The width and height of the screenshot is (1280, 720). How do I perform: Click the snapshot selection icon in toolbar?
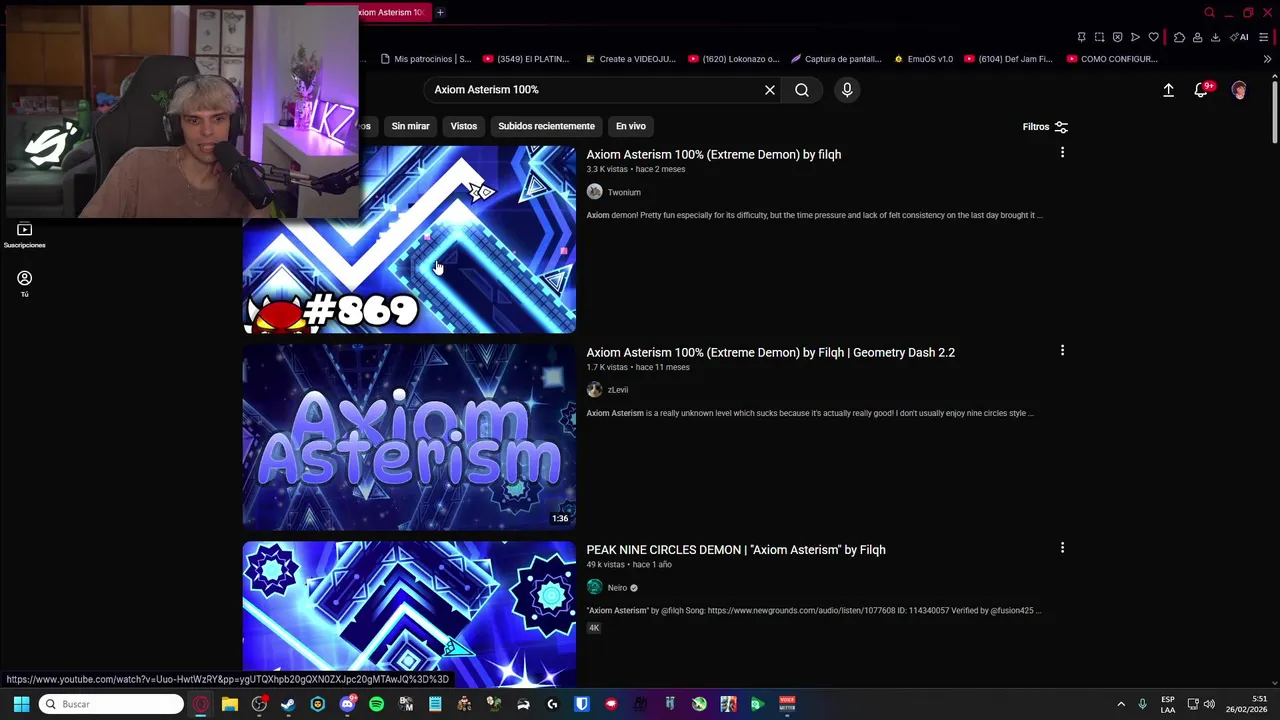click(1099, 37)
